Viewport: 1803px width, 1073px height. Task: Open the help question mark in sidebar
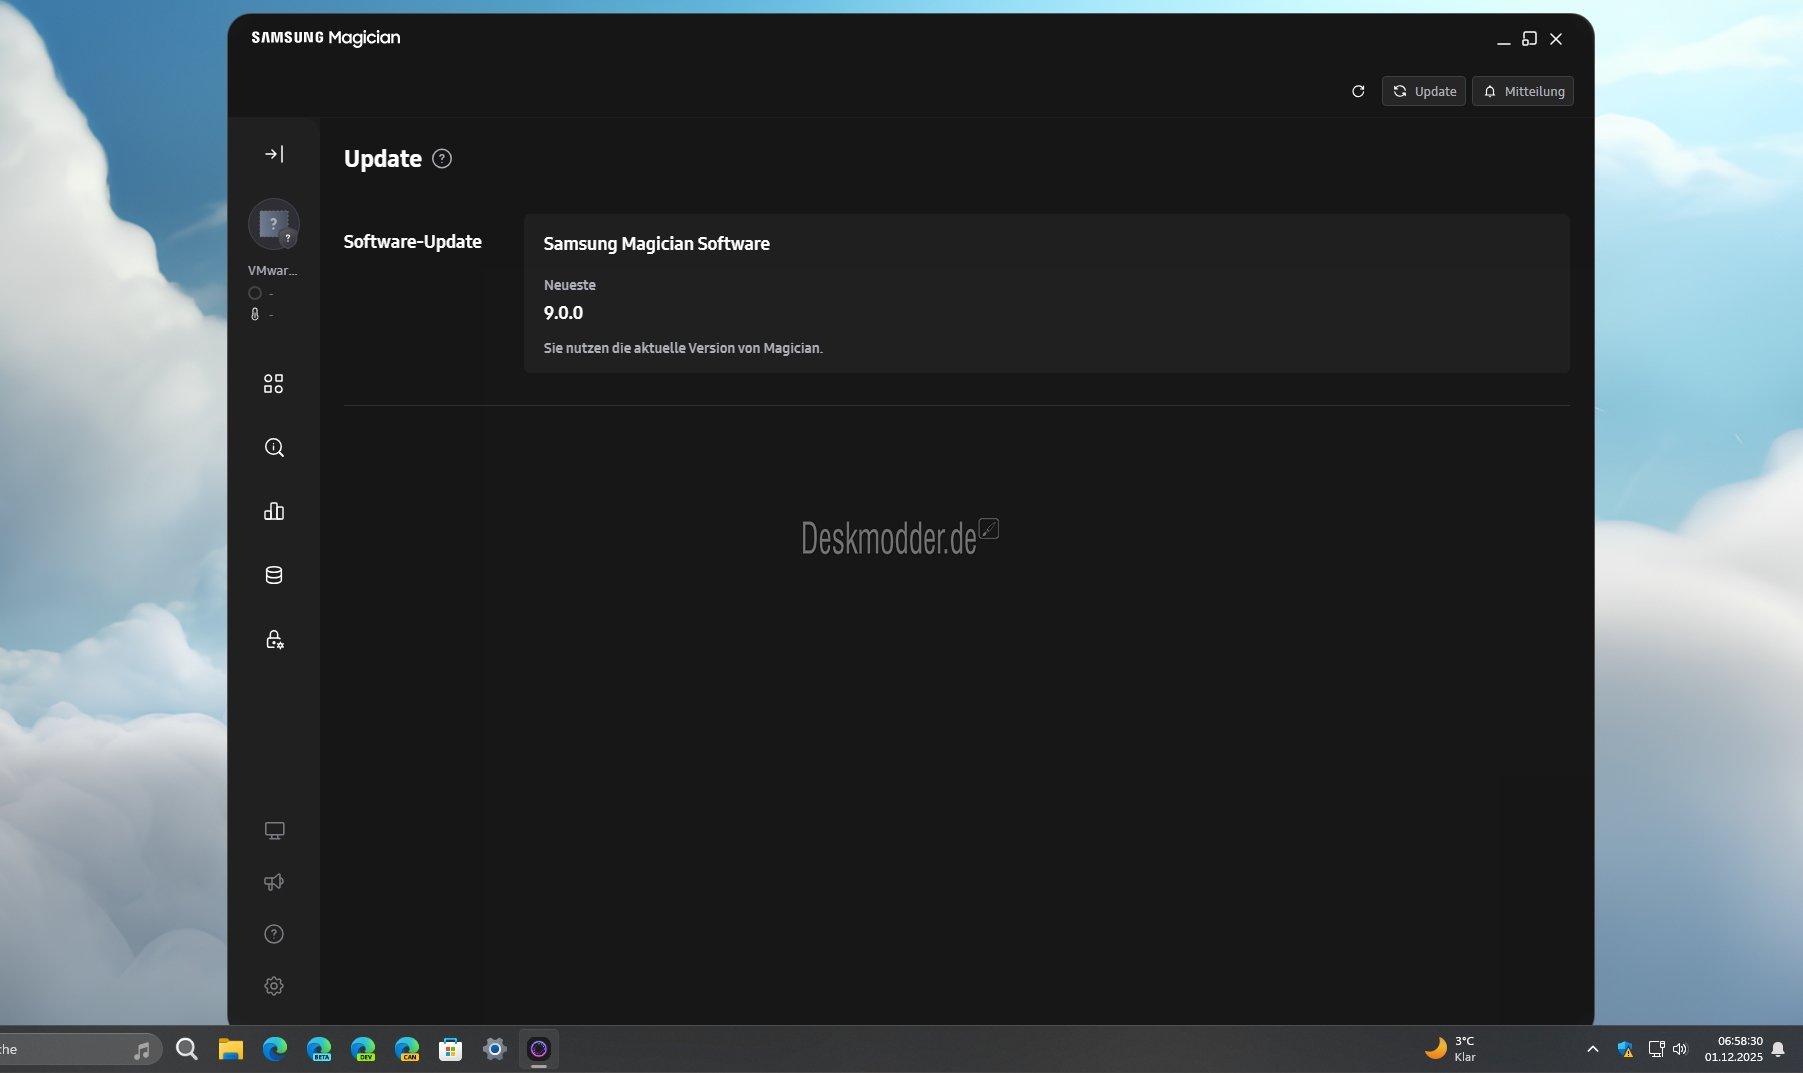274,934
